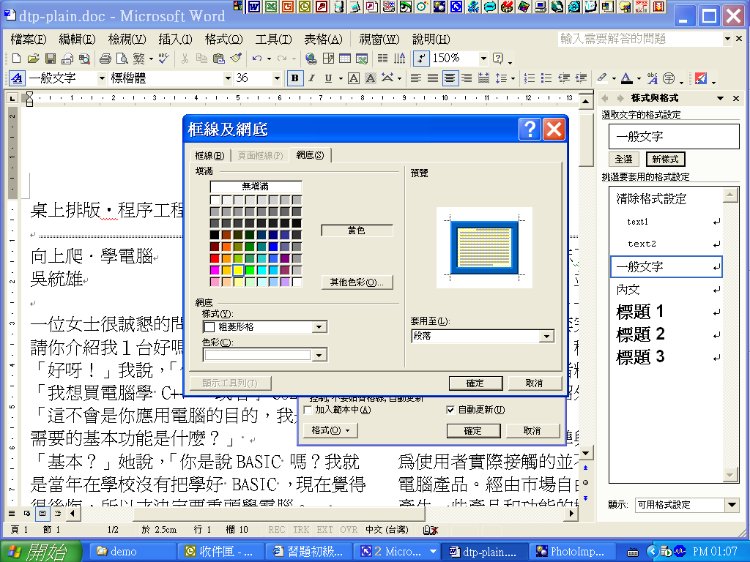
Task: Click the 新樣式 button
Action: point(665,159)
